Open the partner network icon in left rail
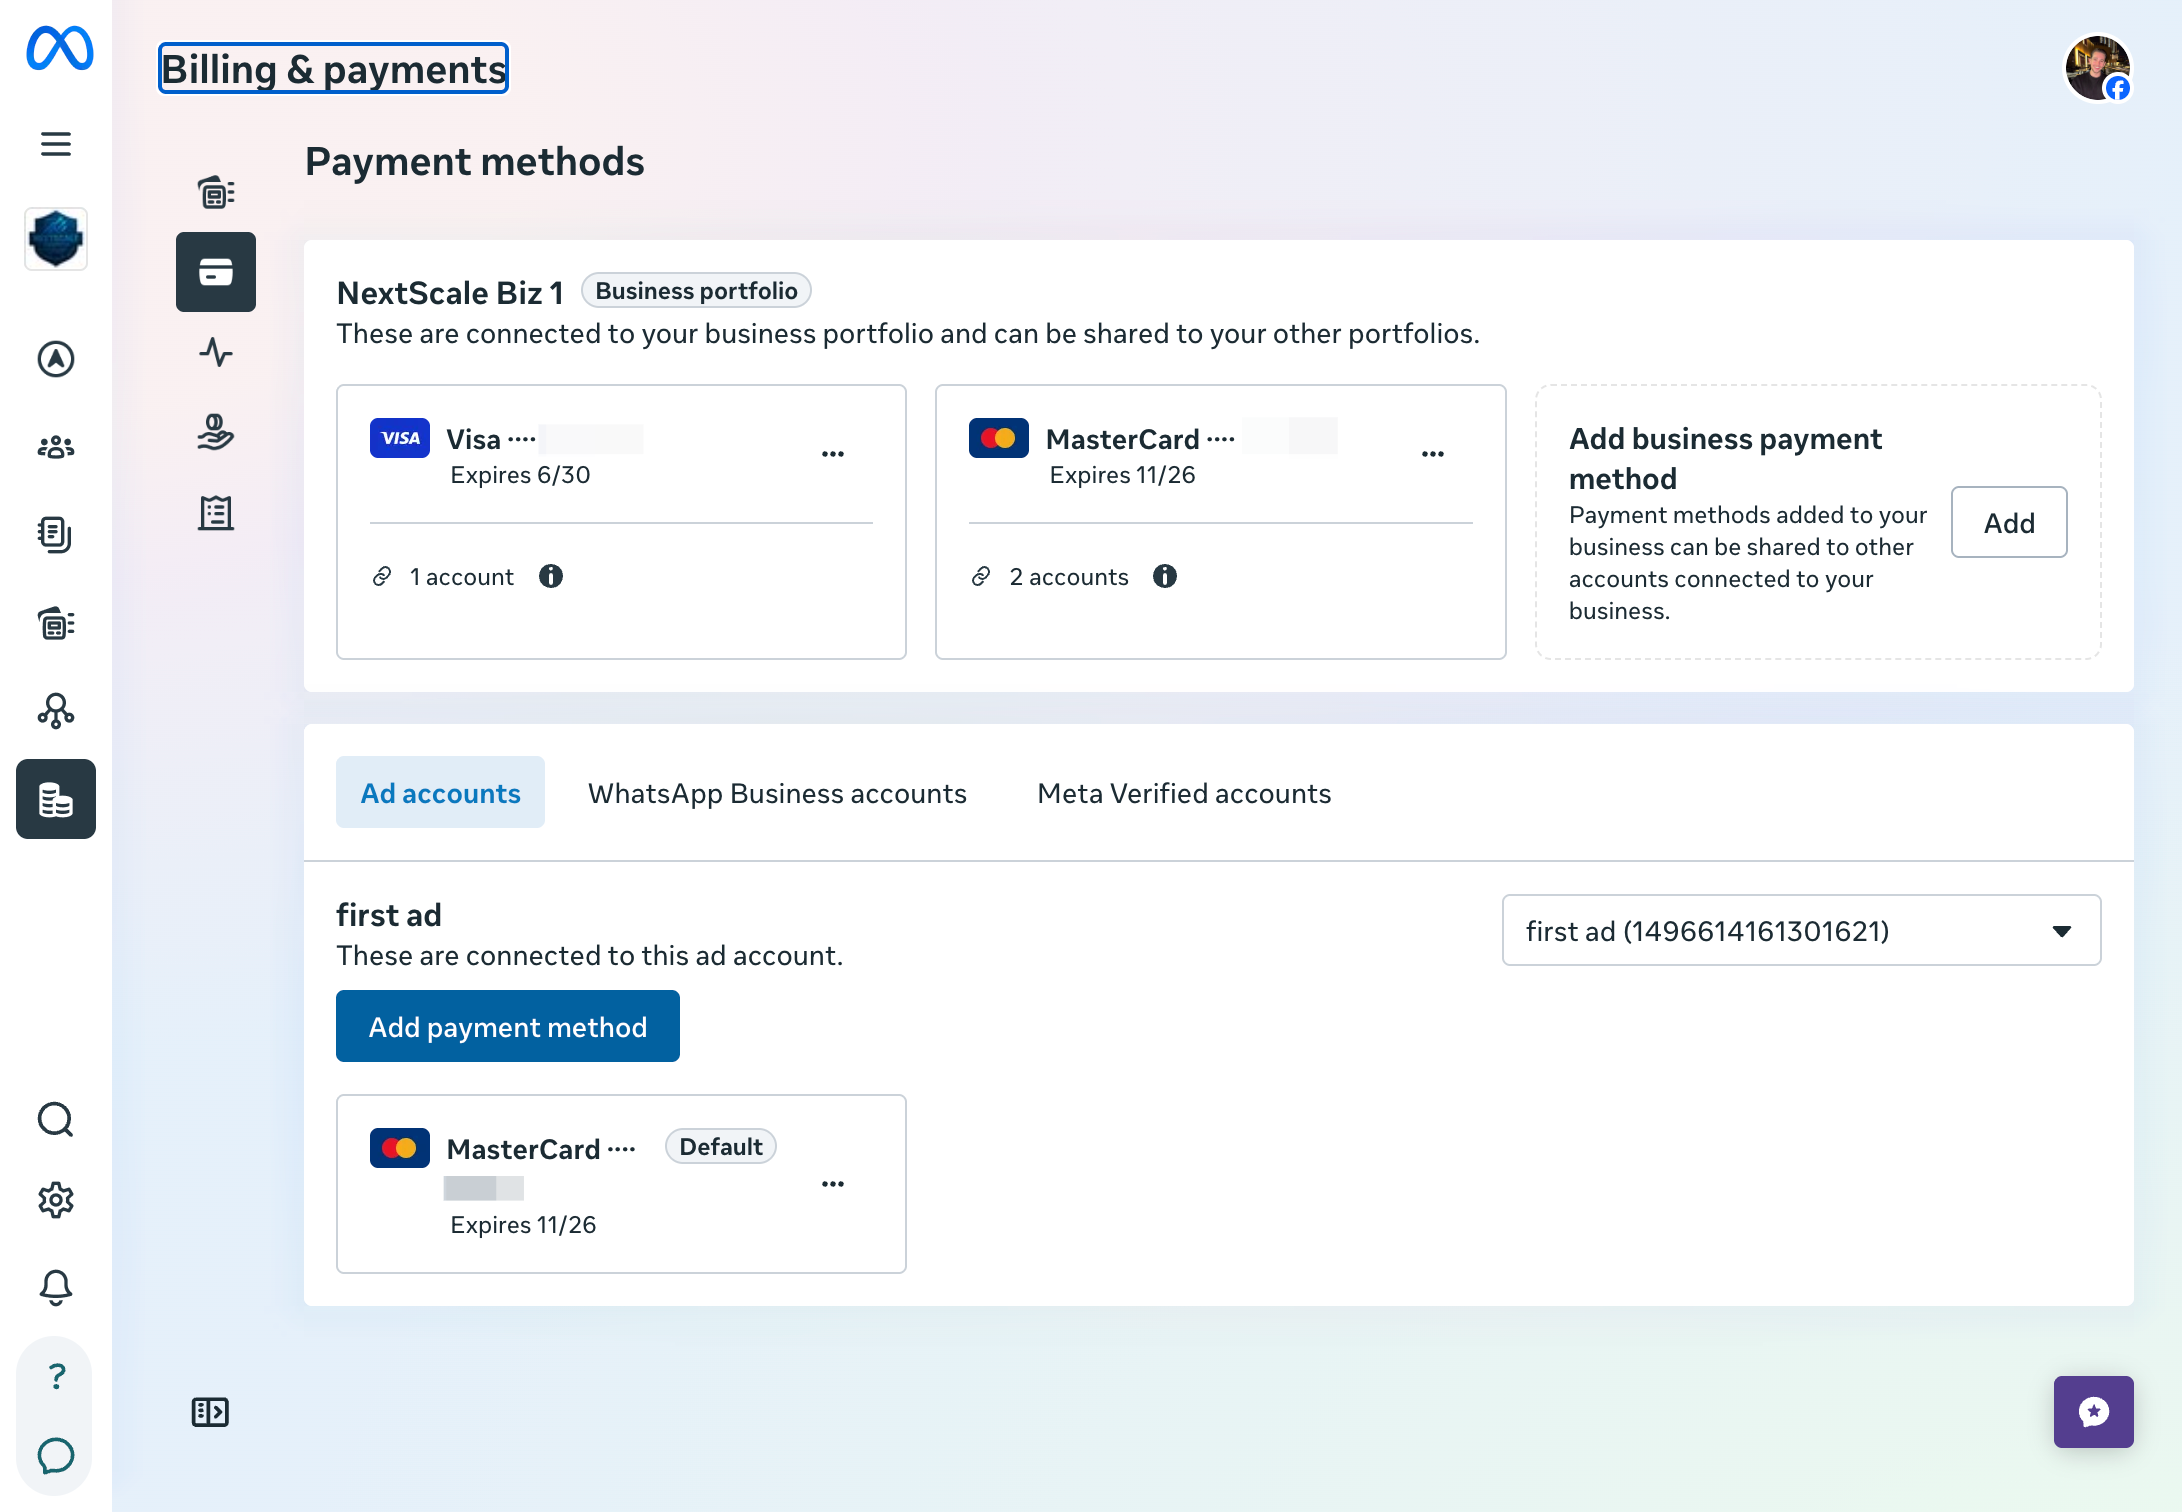Screen dimensions: 2182x1512 (56, 711)
